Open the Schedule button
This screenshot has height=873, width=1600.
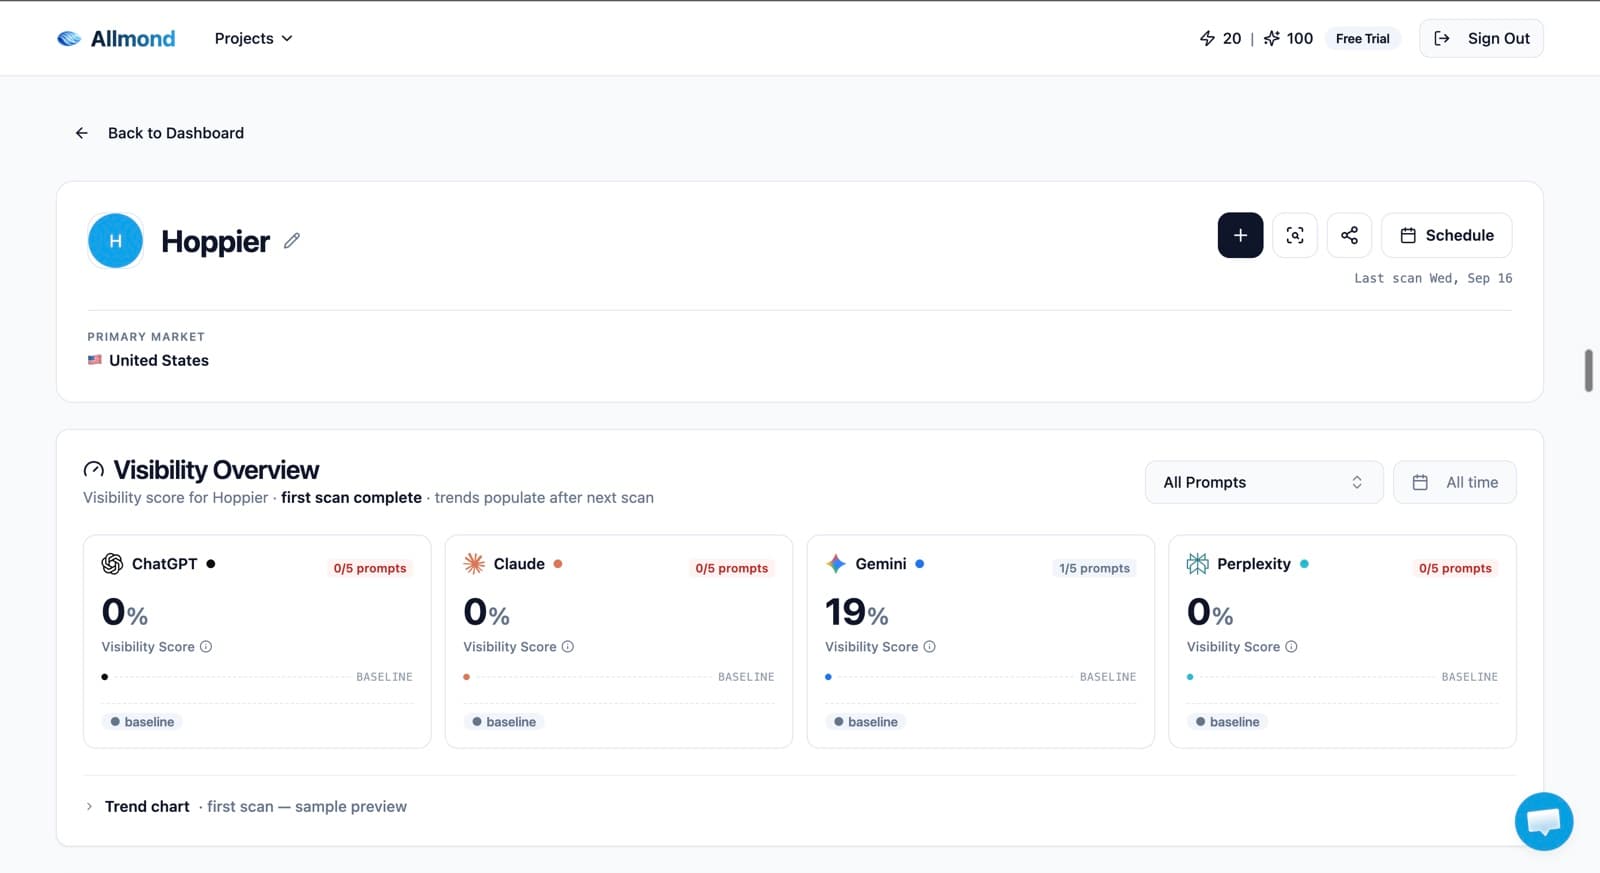point(1446,235)
